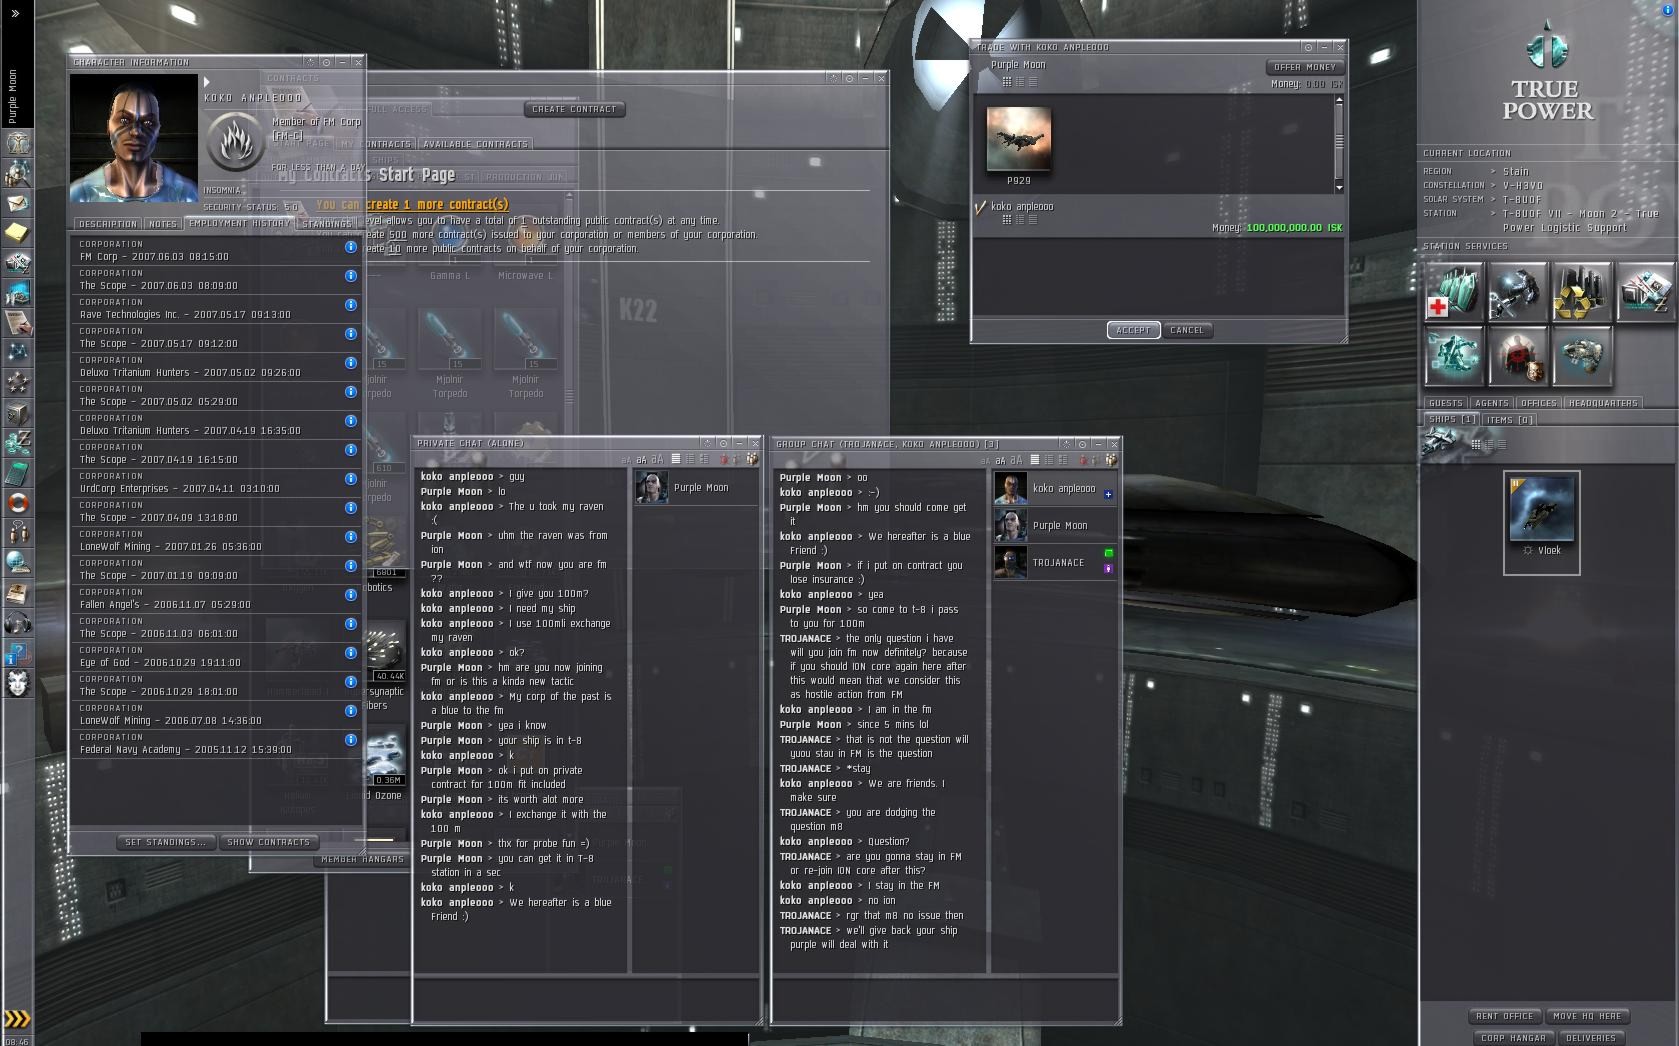Screen dimensions: 1679x1046
Task: Select TROJANACE in the group chat member list
Action: coord(1054,562)
